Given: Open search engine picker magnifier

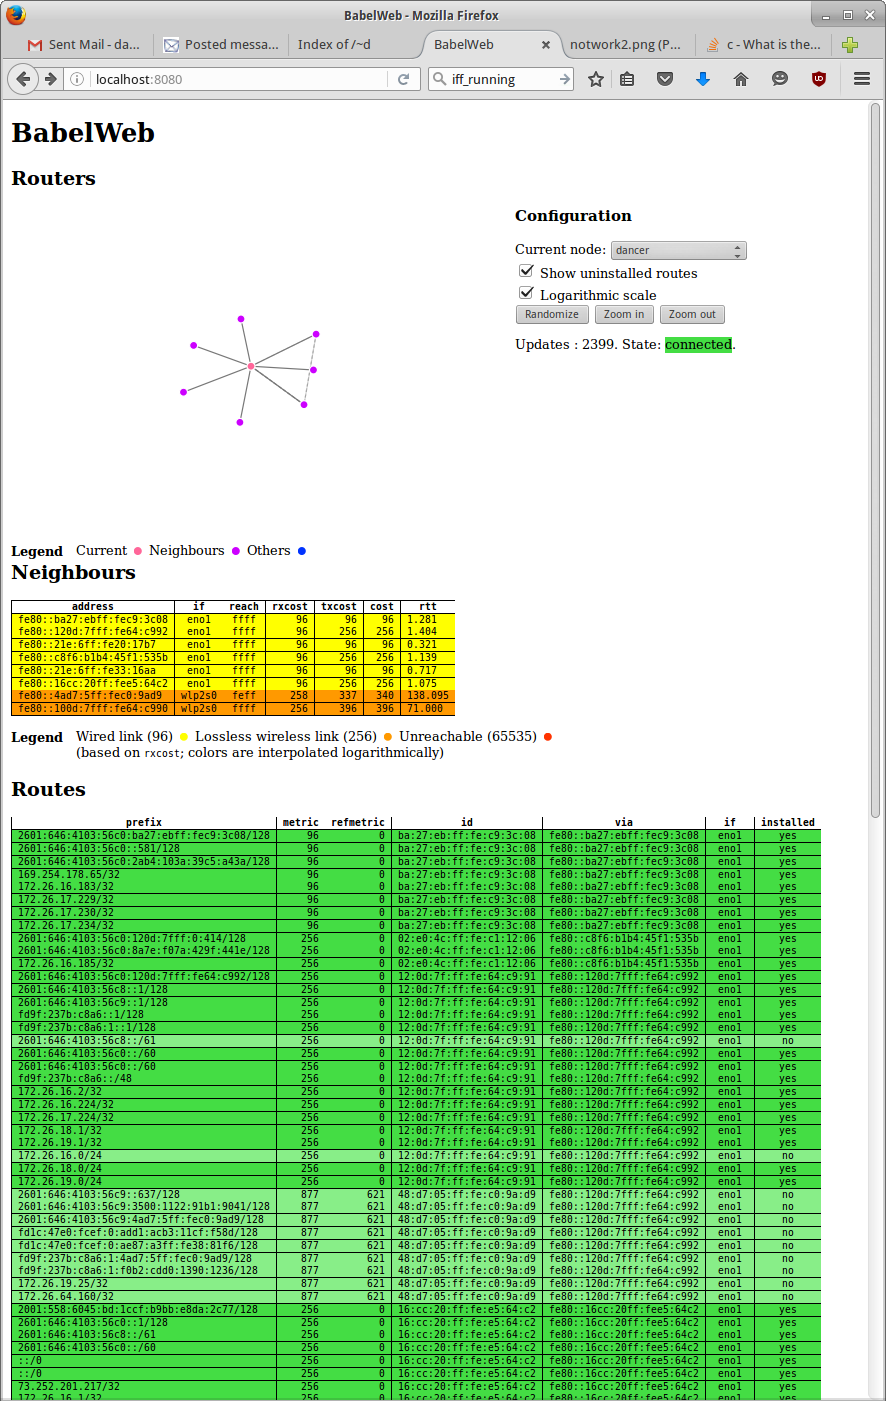Looking at the screenshot, I should coord(440,79).
